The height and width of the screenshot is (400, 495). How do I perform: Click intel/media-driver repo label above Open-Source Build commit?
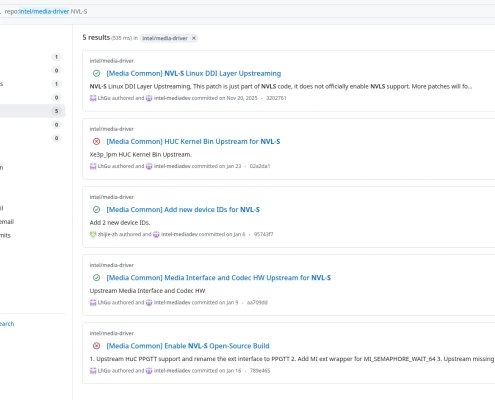(112, 333)
